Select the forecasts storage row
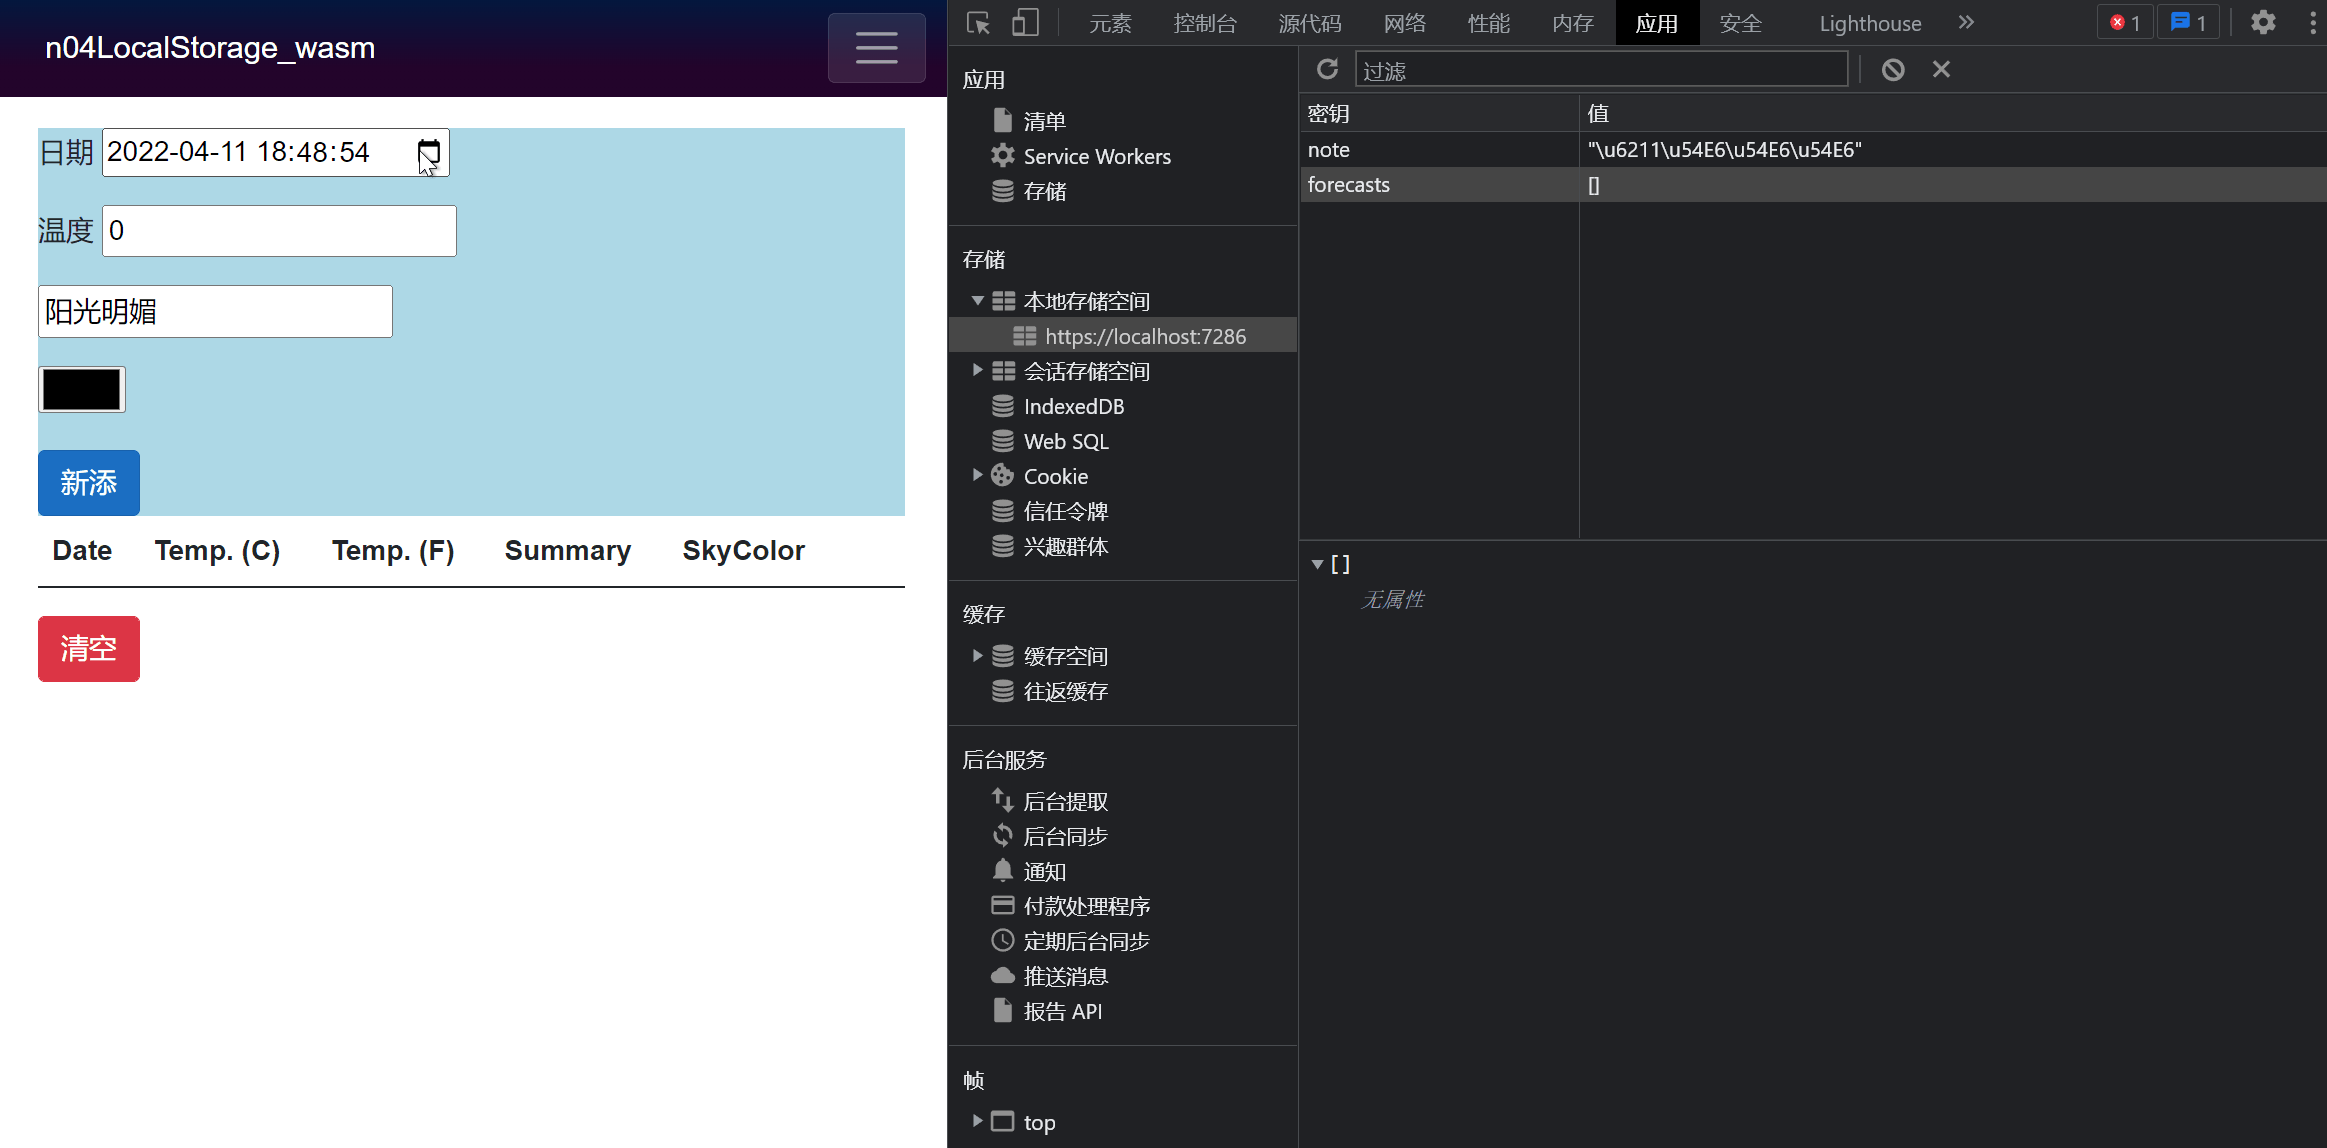 pyautogui.click(x=1813, y=184)
